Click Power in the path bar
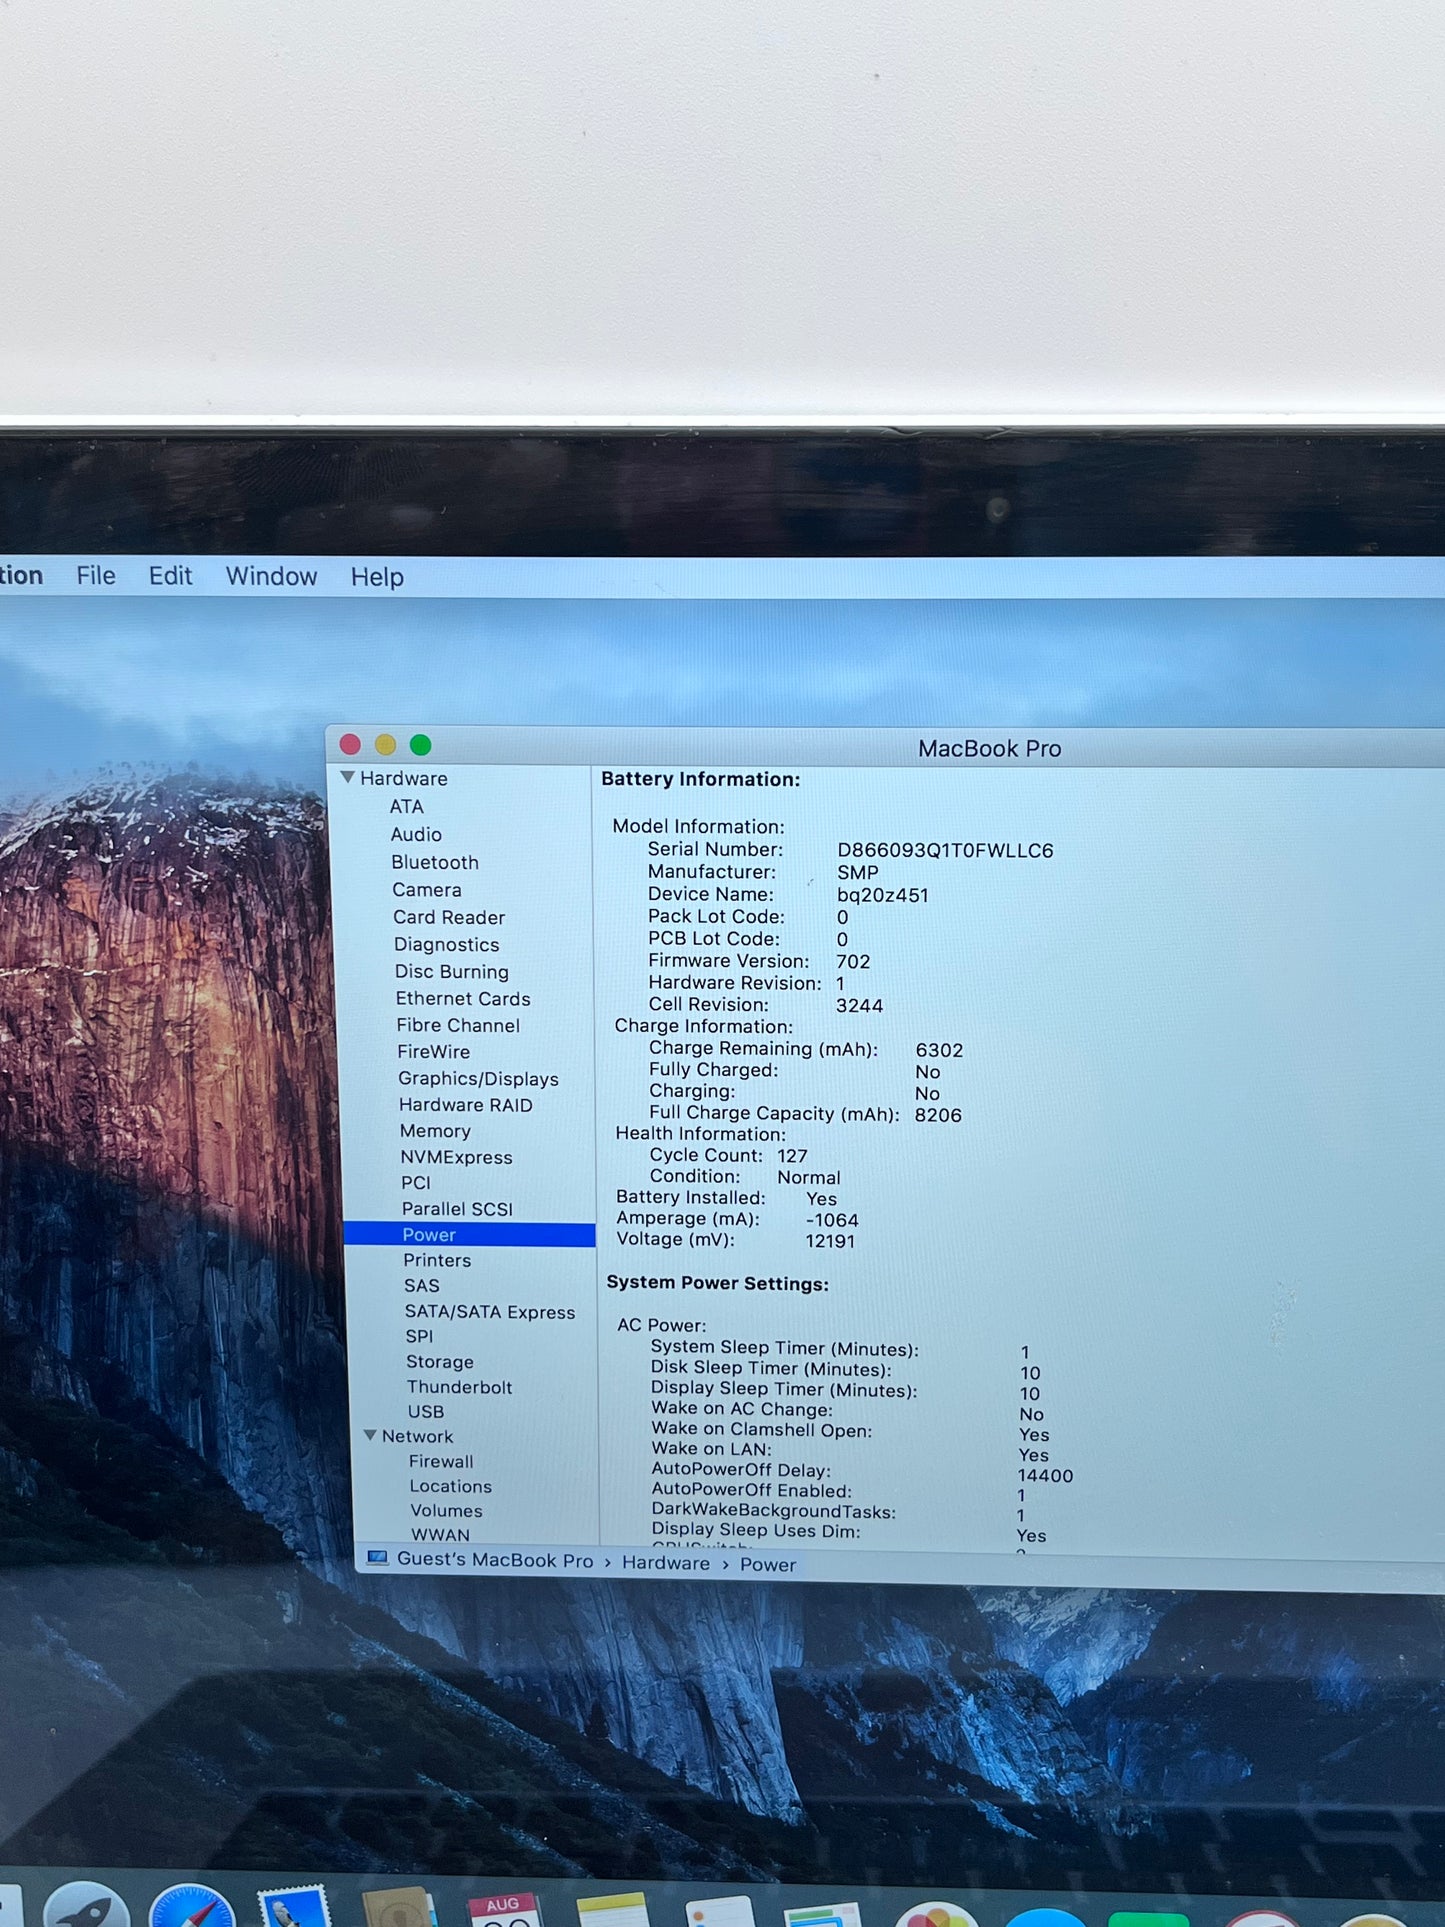Screen dimensions: 1445x1927 (768, 1565)
